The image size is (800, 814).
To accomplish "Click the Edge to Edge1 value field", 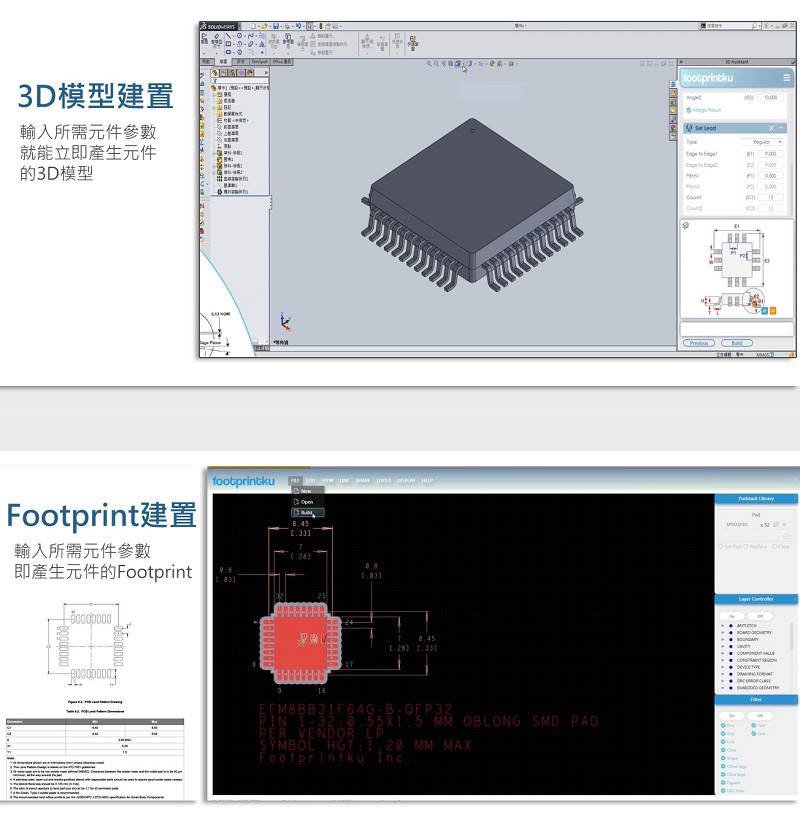I will pos(770,154).
